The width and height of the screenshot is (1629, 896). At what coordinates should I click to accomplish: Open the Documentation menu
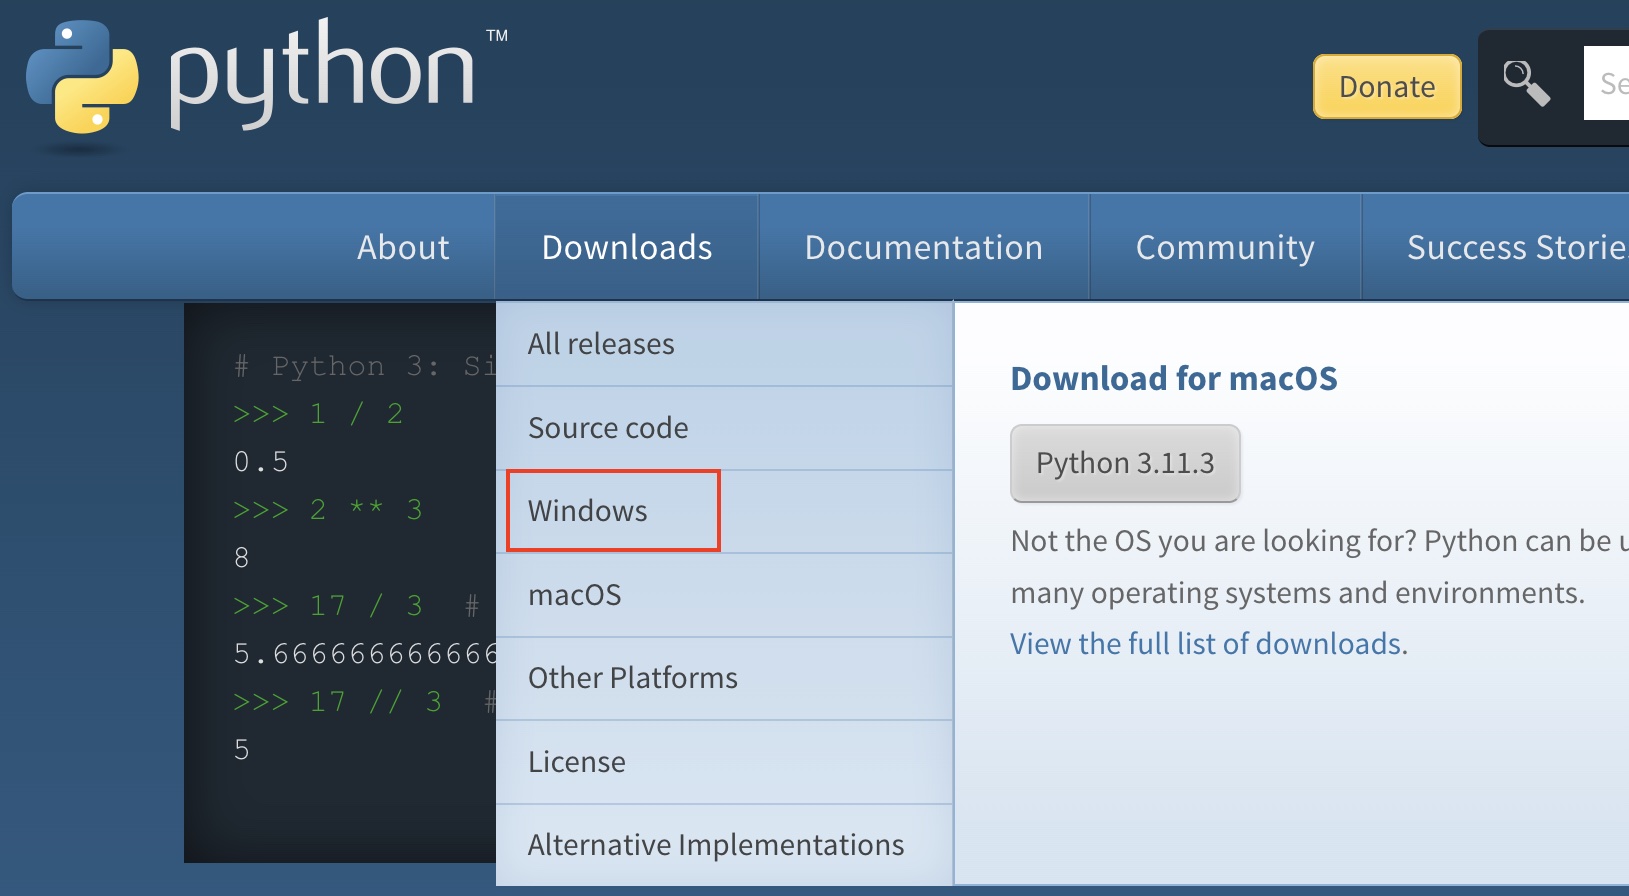click(x=924, y=247)
